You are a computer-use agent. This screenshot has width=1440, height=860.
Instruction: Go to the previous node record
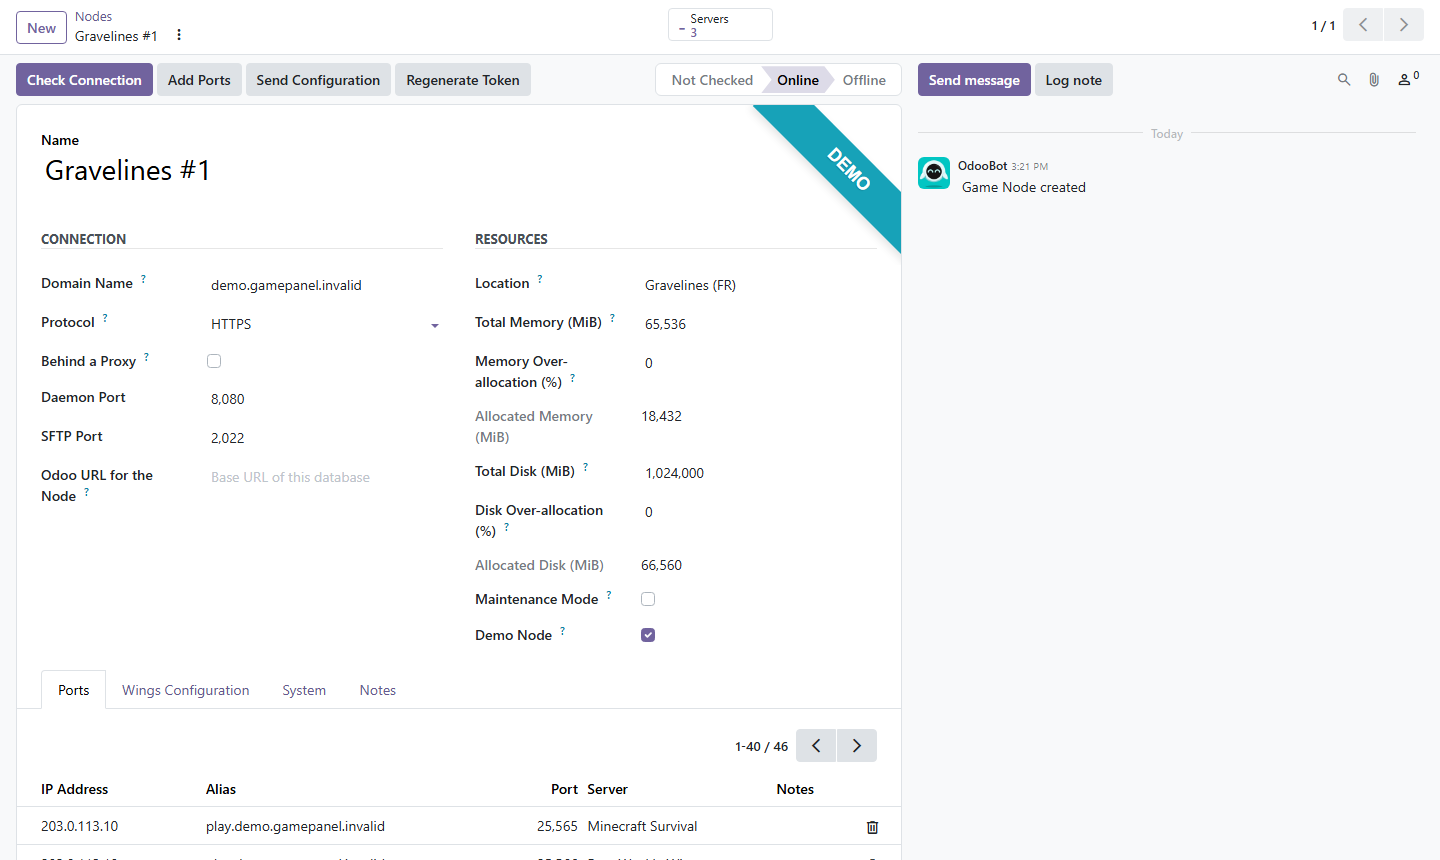click(x=1363, y=25)
